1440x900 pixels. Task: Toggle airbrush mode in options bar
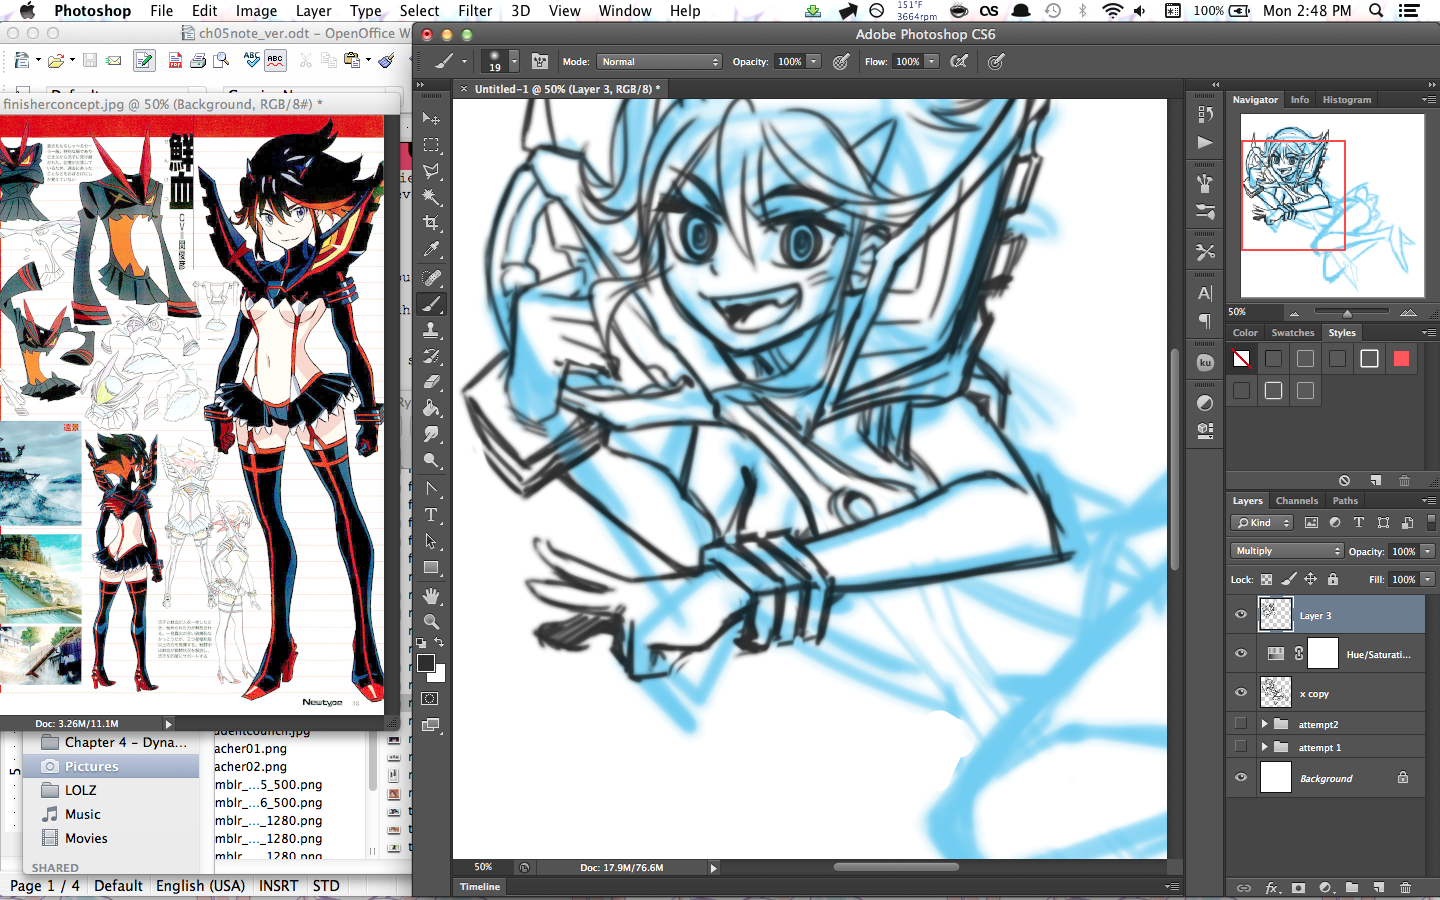pos(959,61)
